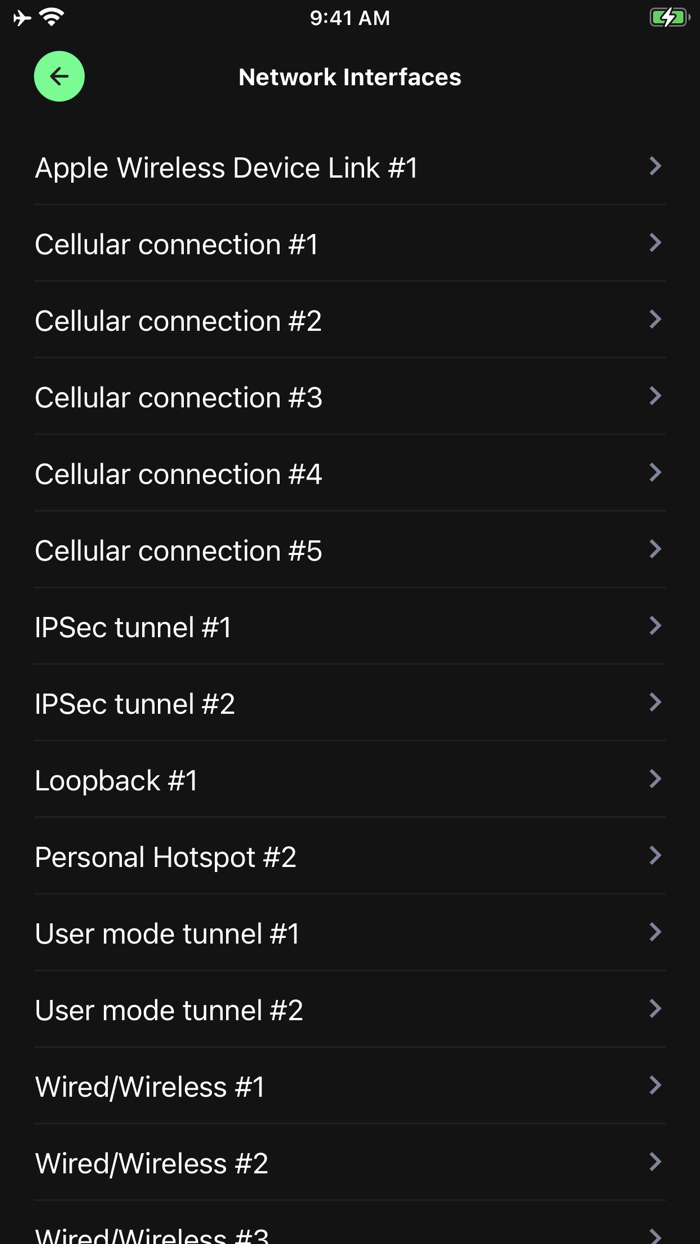The height and width of the screenshot is (1244, 700).
Task: Tap the battery charging icon
Action: click(x=668, y=17)
